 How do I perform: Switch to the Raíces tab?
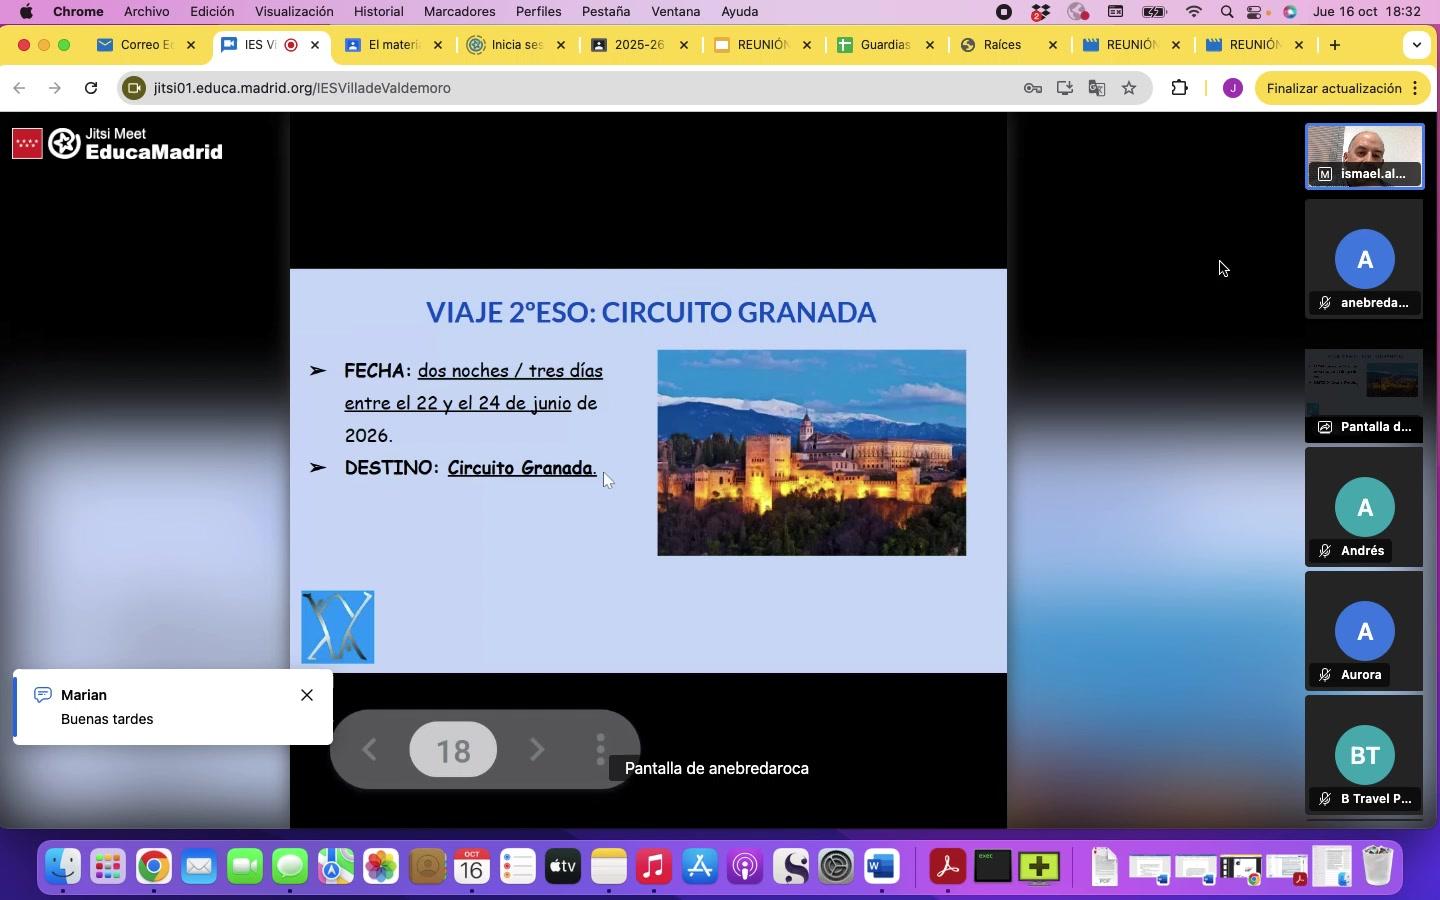(x=1010, y=45)
